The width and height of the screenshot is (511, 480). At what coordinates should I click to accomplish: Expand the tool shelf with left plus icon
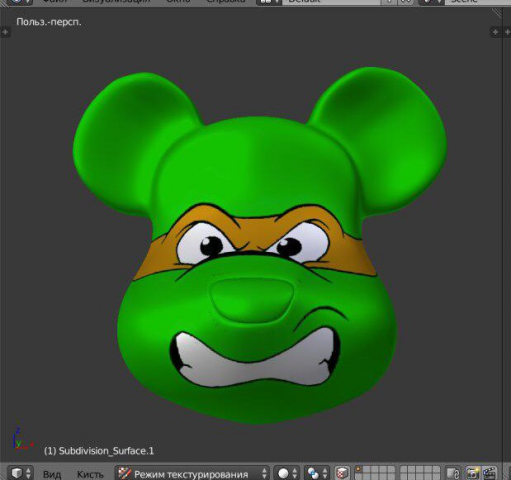click(x=5, y=32)
